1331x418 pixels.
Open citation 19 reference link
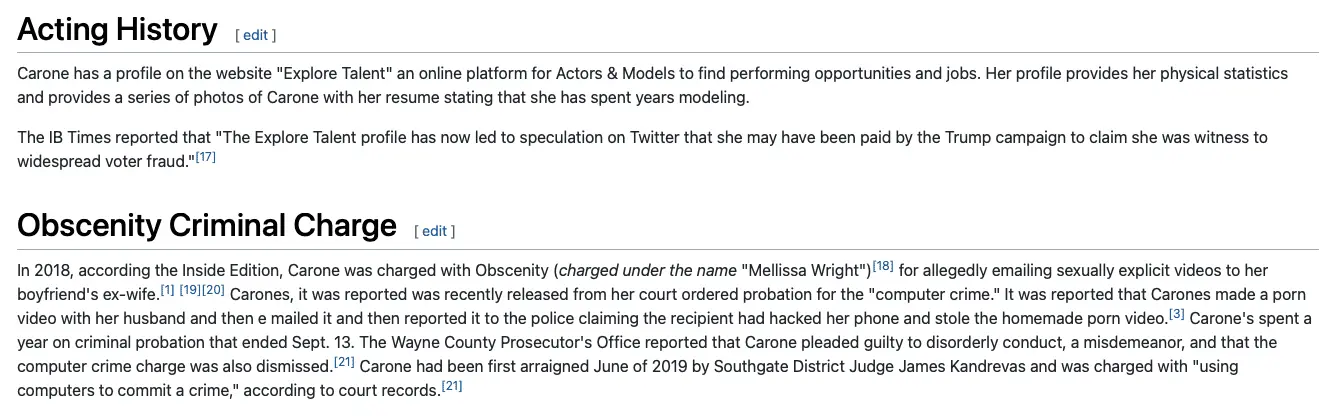(190, 290)
